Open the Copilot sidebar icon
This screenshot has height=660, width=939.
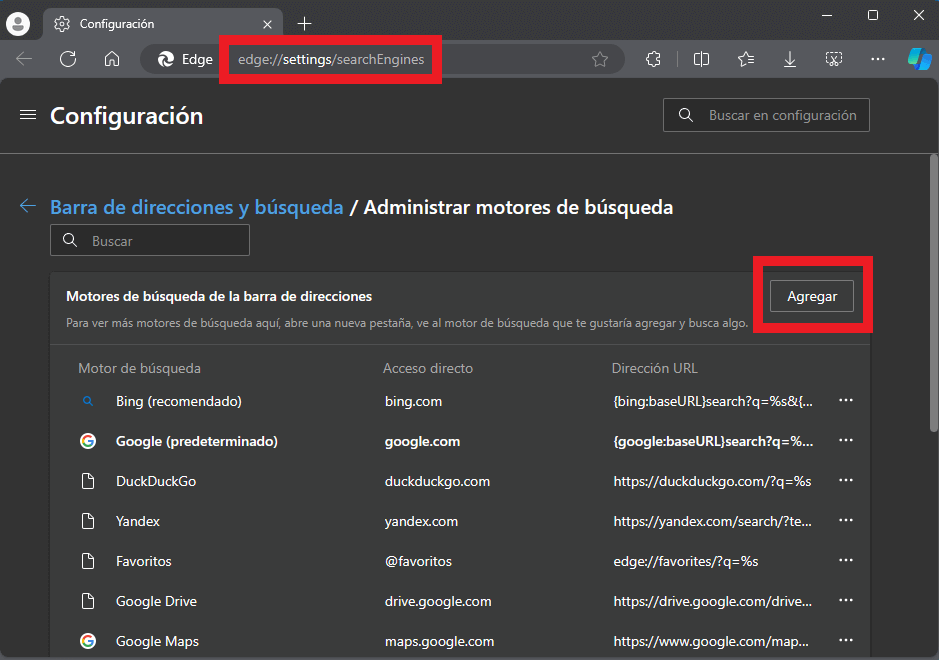tap(919, 59)
